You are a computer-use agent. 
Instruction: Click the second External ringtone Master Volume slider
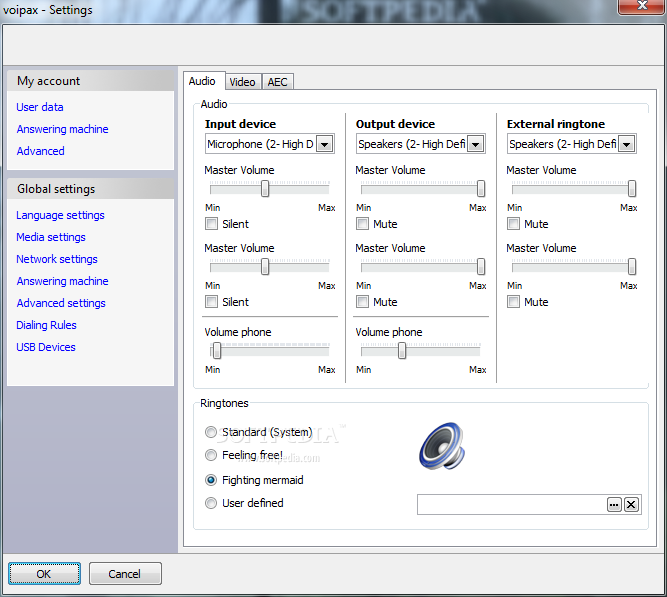click(x=572, y=267)
